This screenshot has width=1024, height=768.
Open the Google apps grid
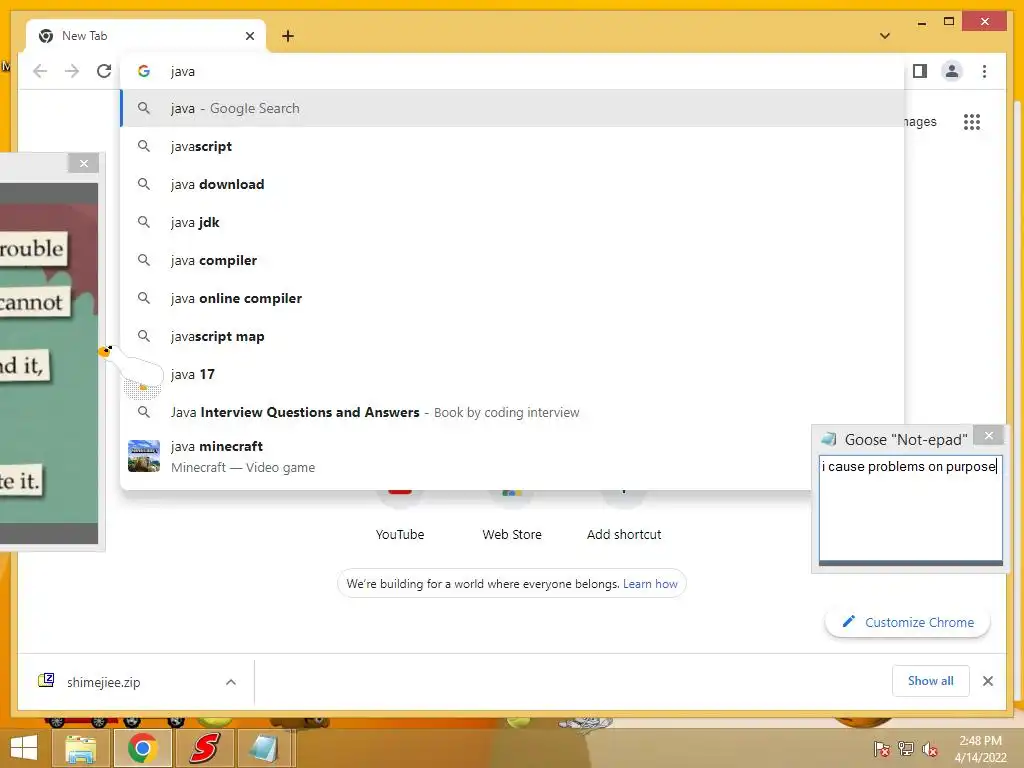pyautogui.click(x=971, y=121)
